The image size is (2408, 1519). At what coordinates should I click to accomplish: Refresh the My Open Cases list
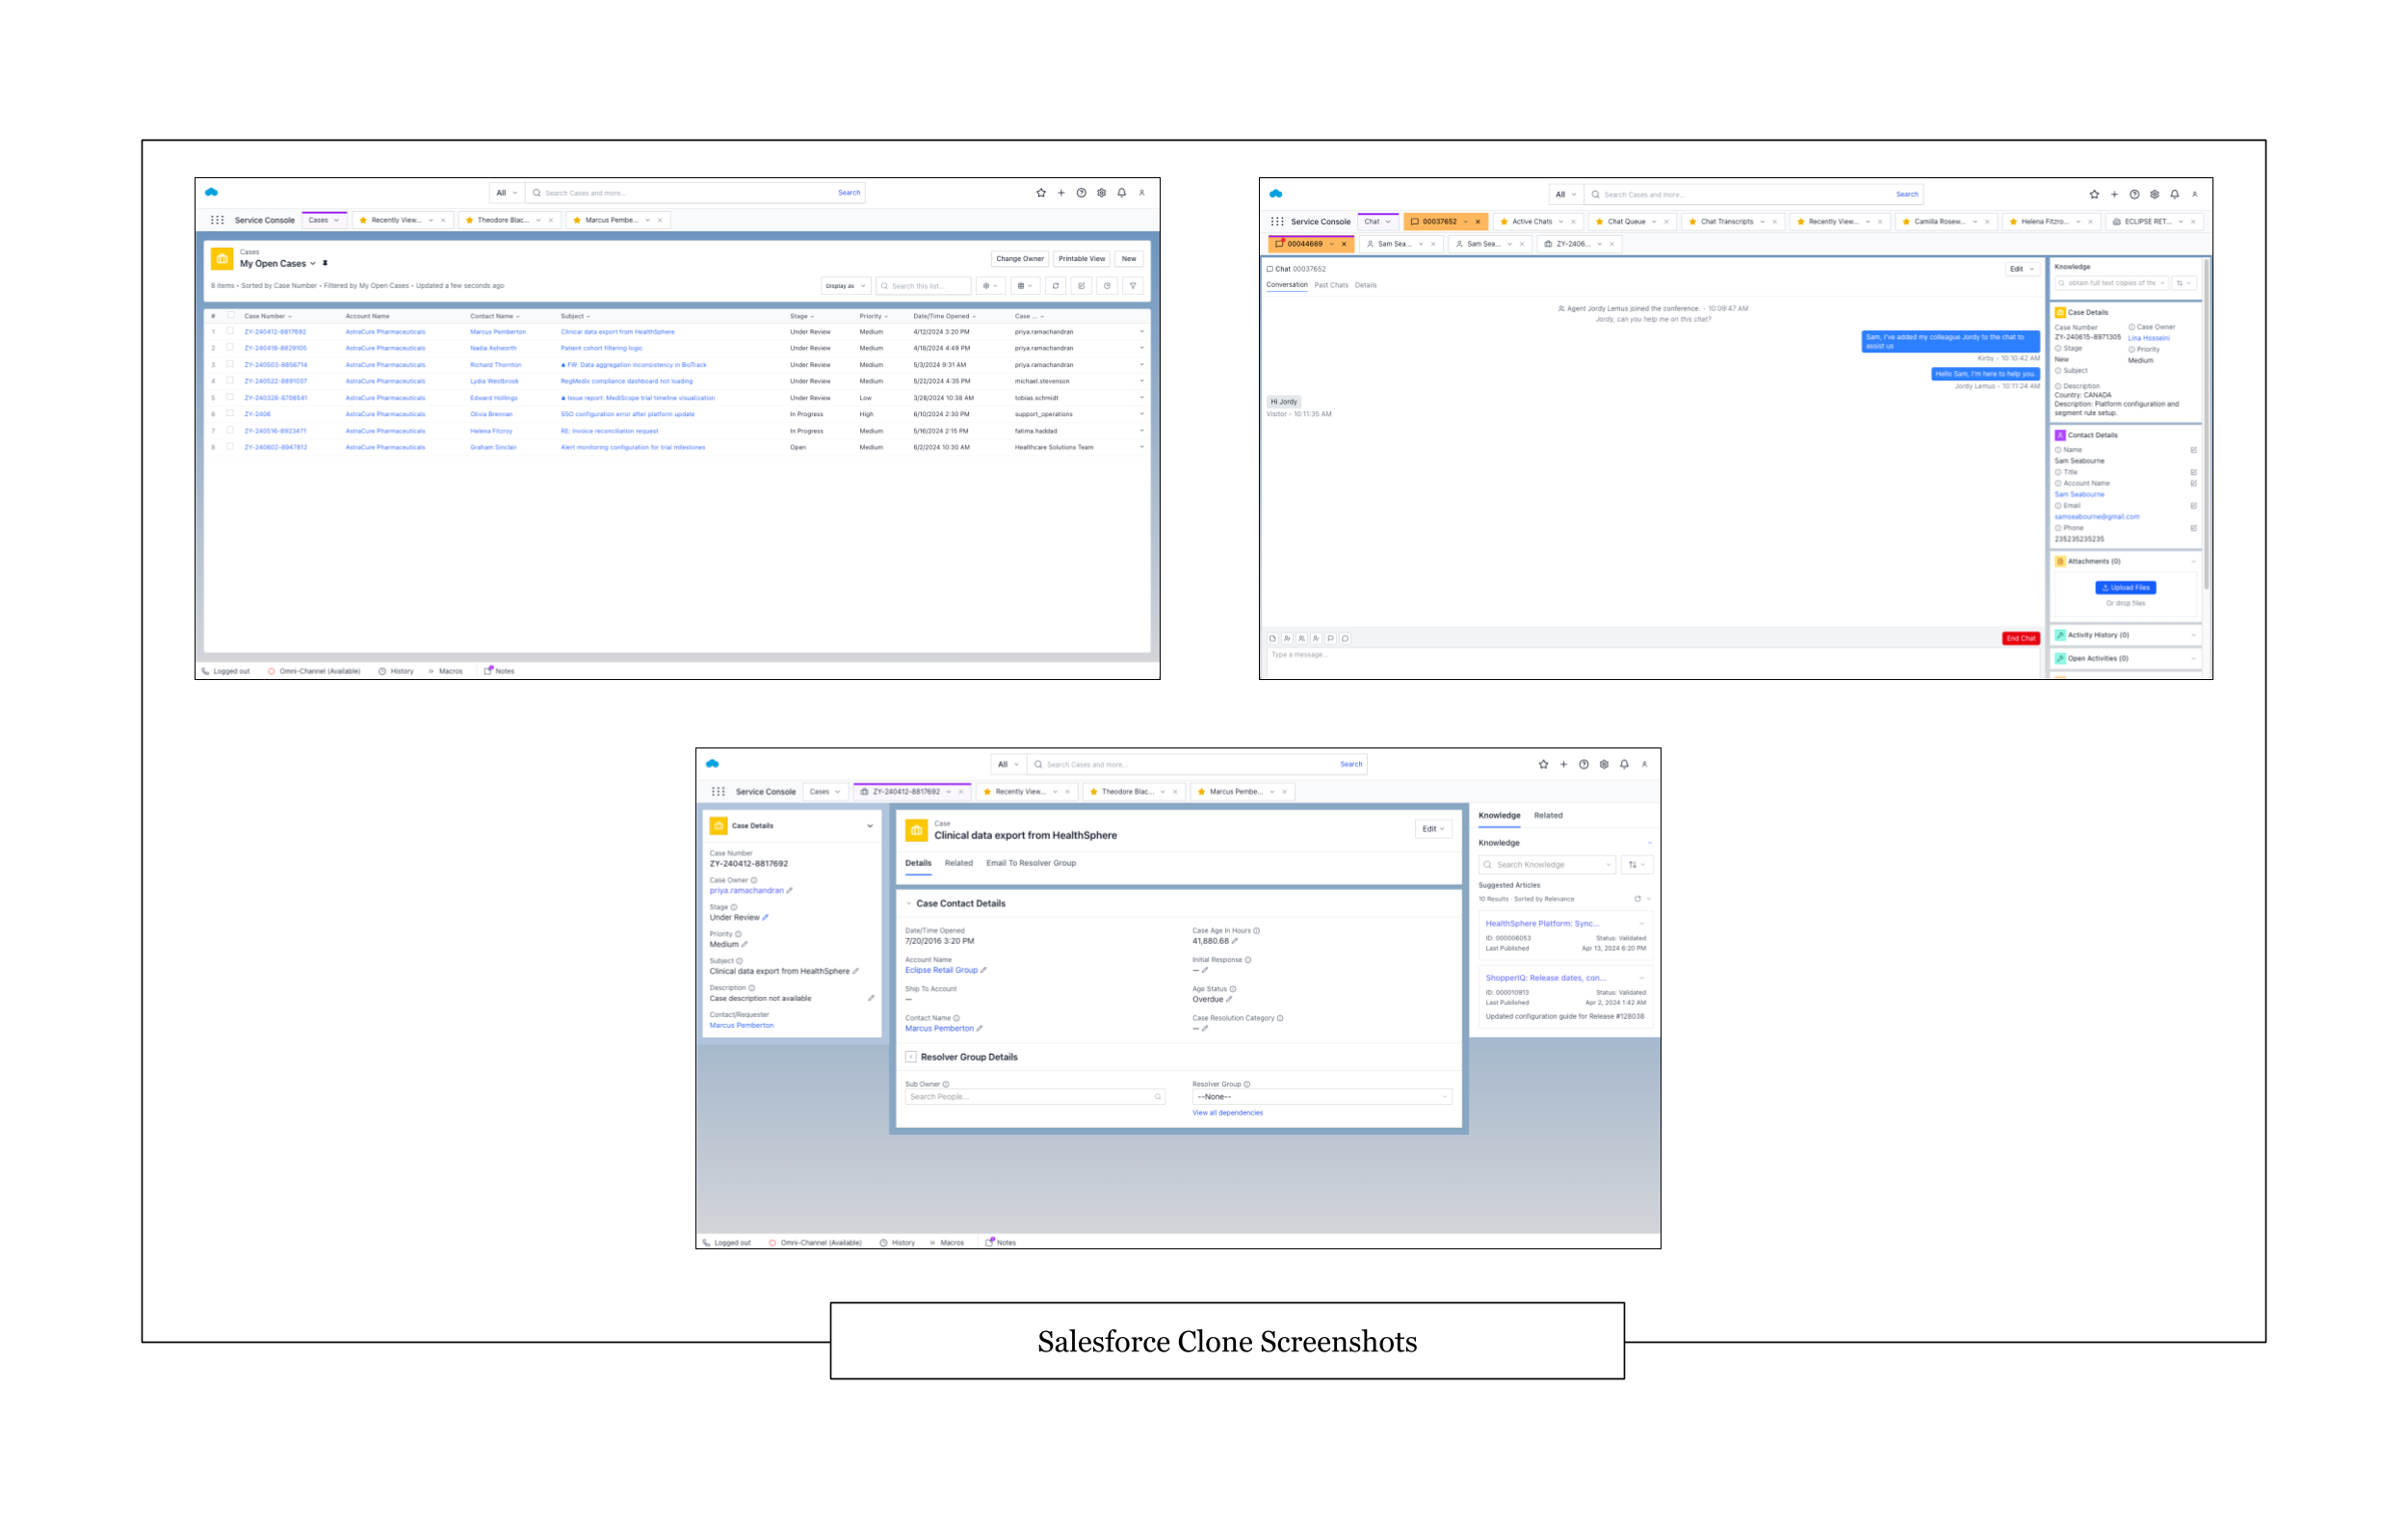tap(1056, 285)
